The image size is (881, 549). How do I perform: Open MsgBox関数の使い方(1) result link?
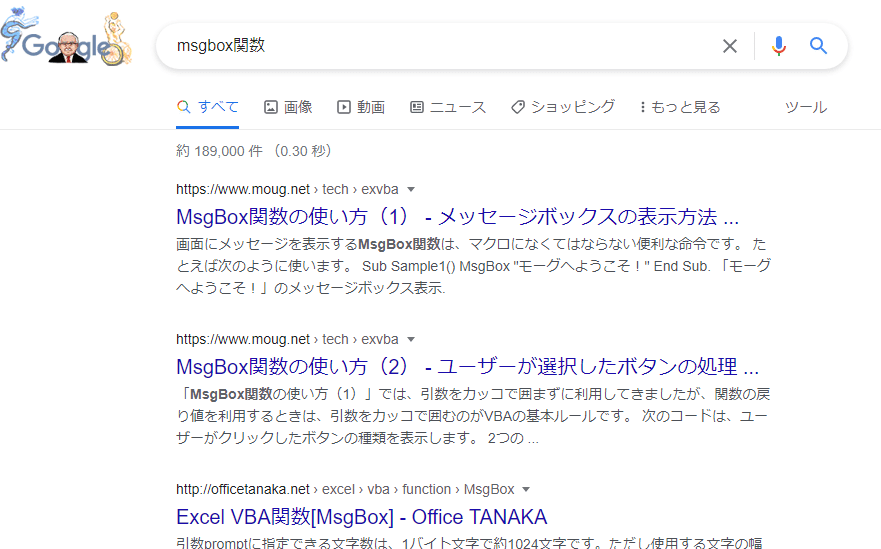(457, 217)
